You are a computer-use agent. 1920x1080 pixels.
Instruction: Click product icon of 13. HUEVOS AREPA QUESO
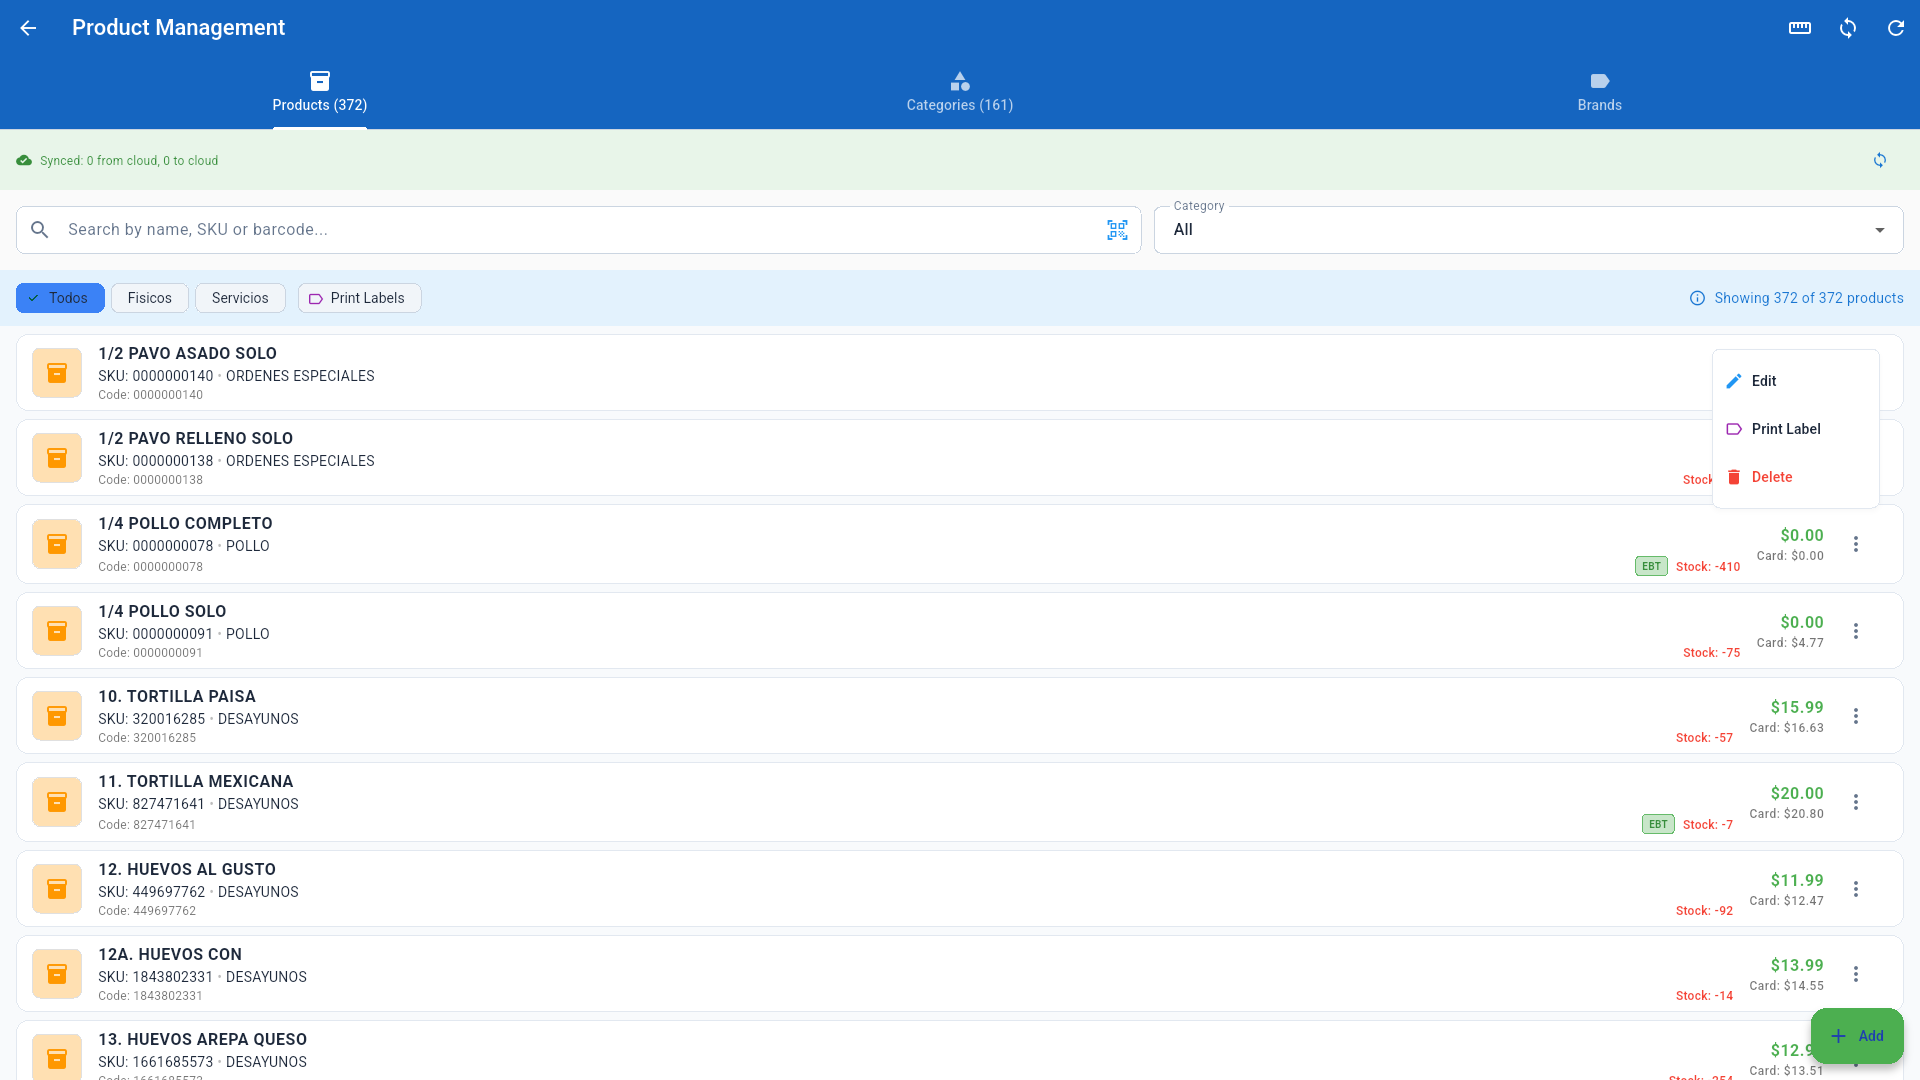pyautogui.click(x=57, y=1057)
